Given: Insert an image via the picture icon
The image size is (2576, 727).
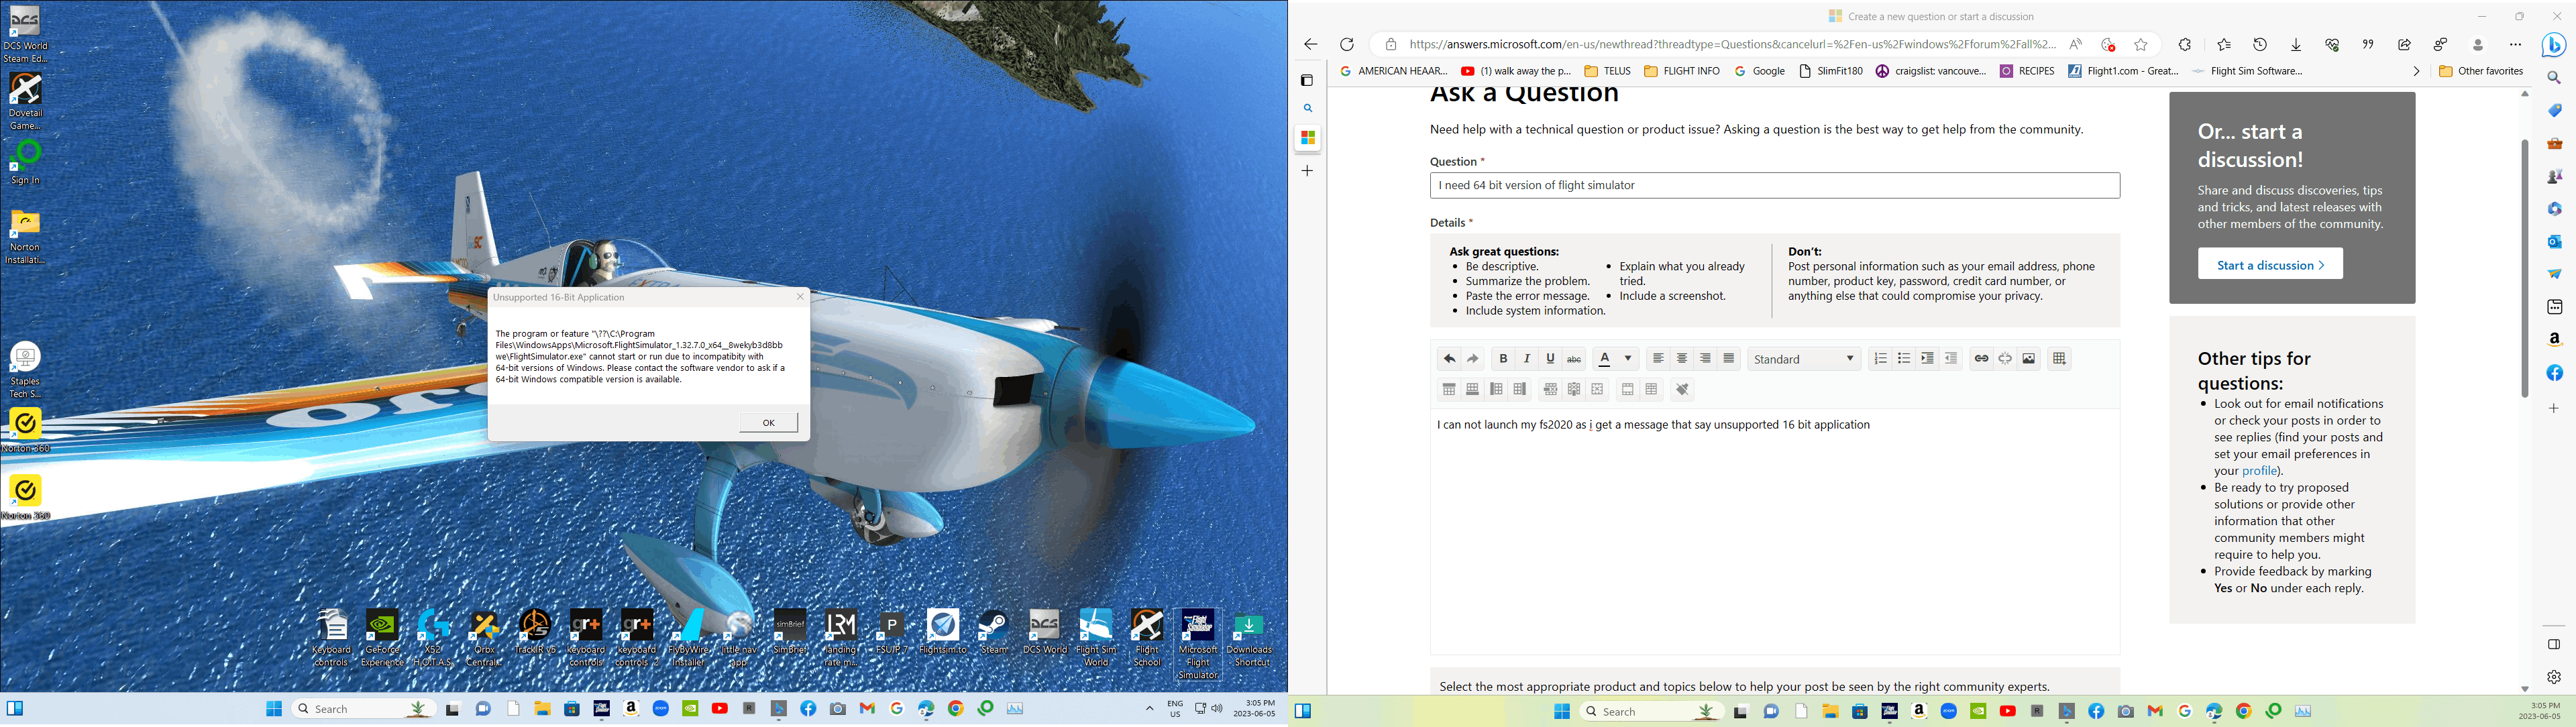Looking at the screenshot, I should click(2029, 359).
